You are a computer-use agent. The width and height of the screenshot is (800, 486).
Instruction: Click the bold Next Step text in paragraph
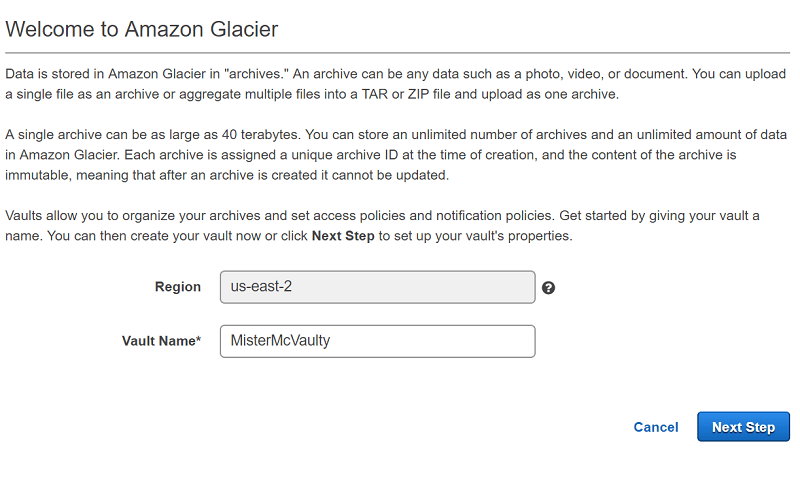click(343, 236)
